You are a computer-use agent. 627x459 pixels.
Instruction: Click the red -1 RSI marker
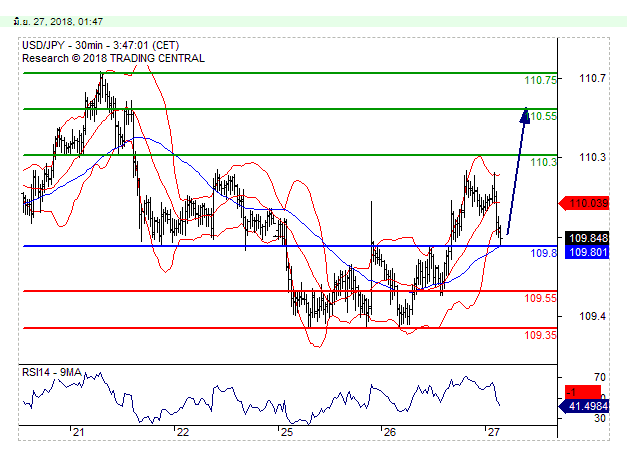(583, 392)
